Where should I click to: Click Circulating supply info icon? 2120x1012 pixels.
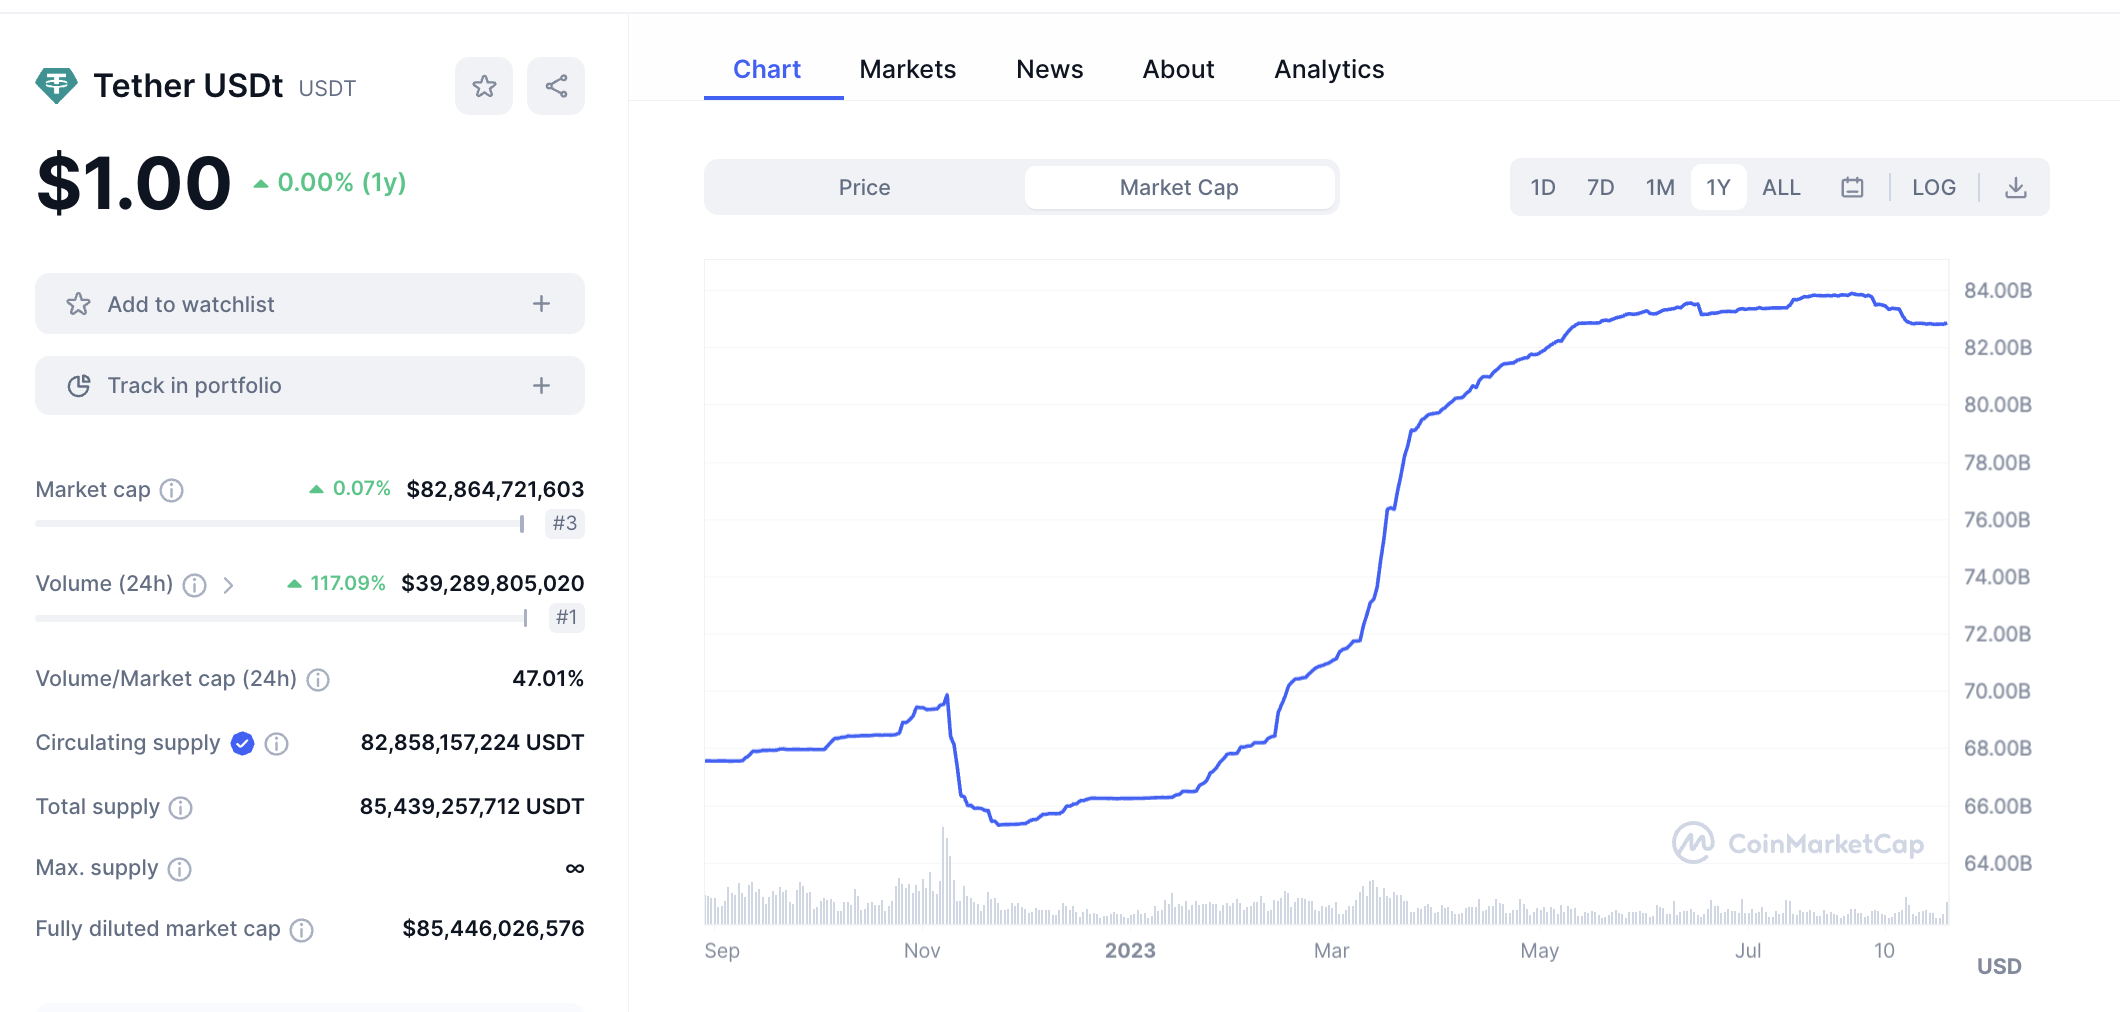pyautogui.click(x=277, y=743)
